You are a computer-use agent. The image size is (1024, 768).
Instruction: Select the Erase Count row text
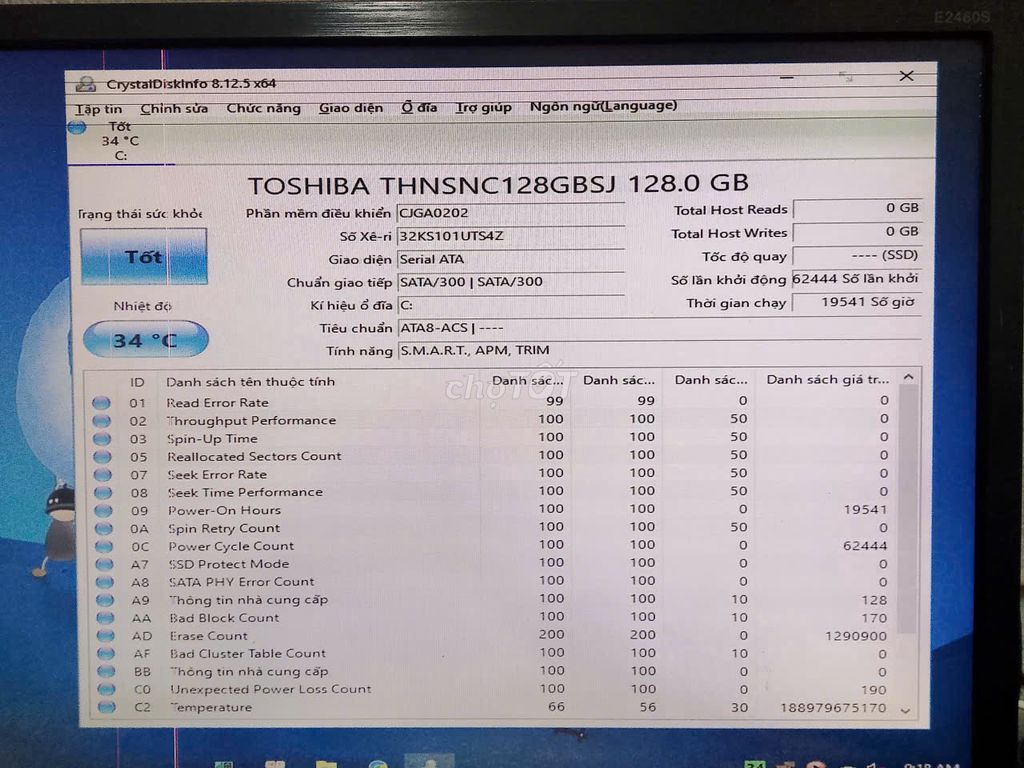(x=209, y=635)
